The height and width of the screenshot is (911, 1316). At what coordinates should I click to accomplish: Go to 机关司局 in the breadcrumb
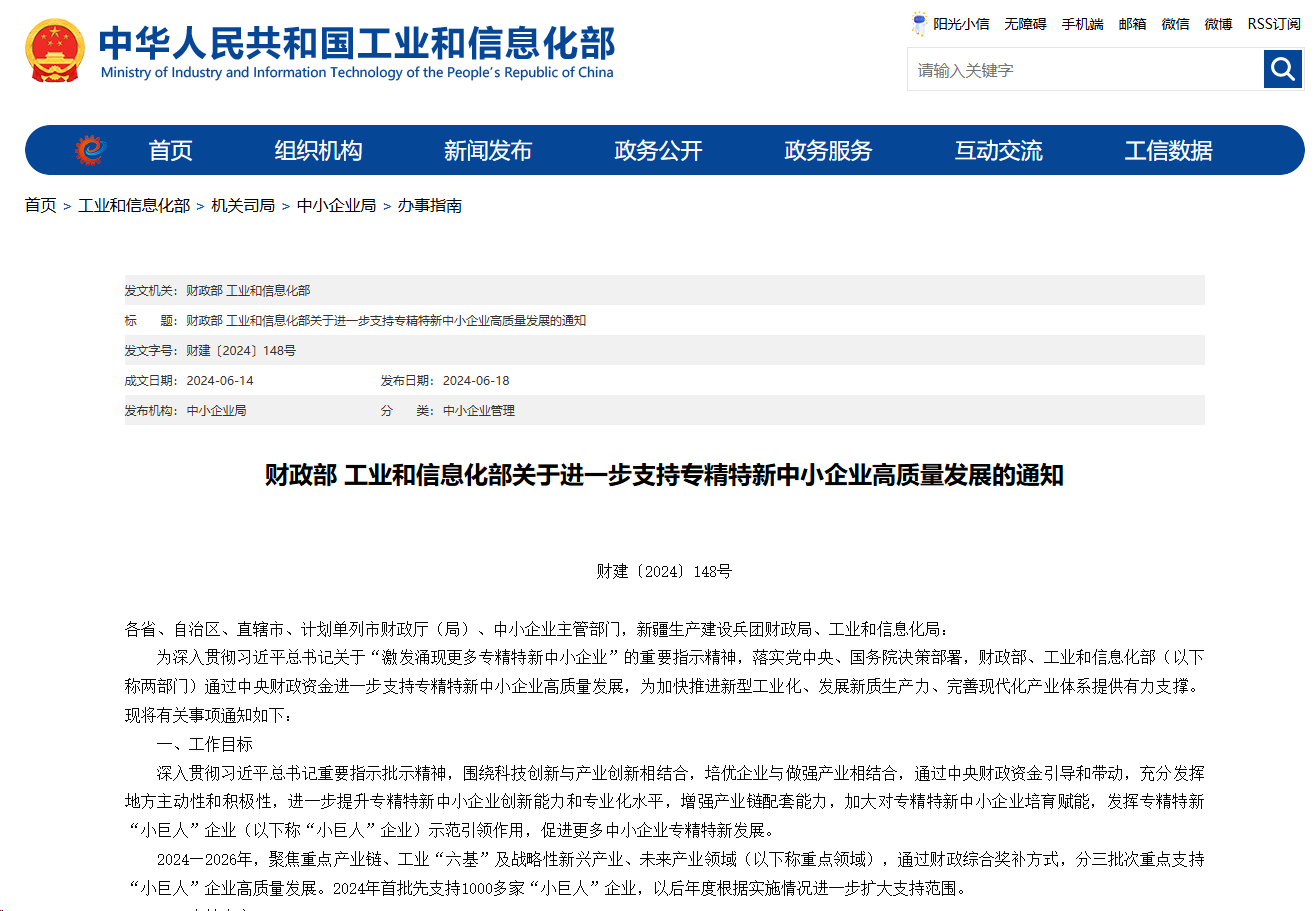[x=242, y=205]
